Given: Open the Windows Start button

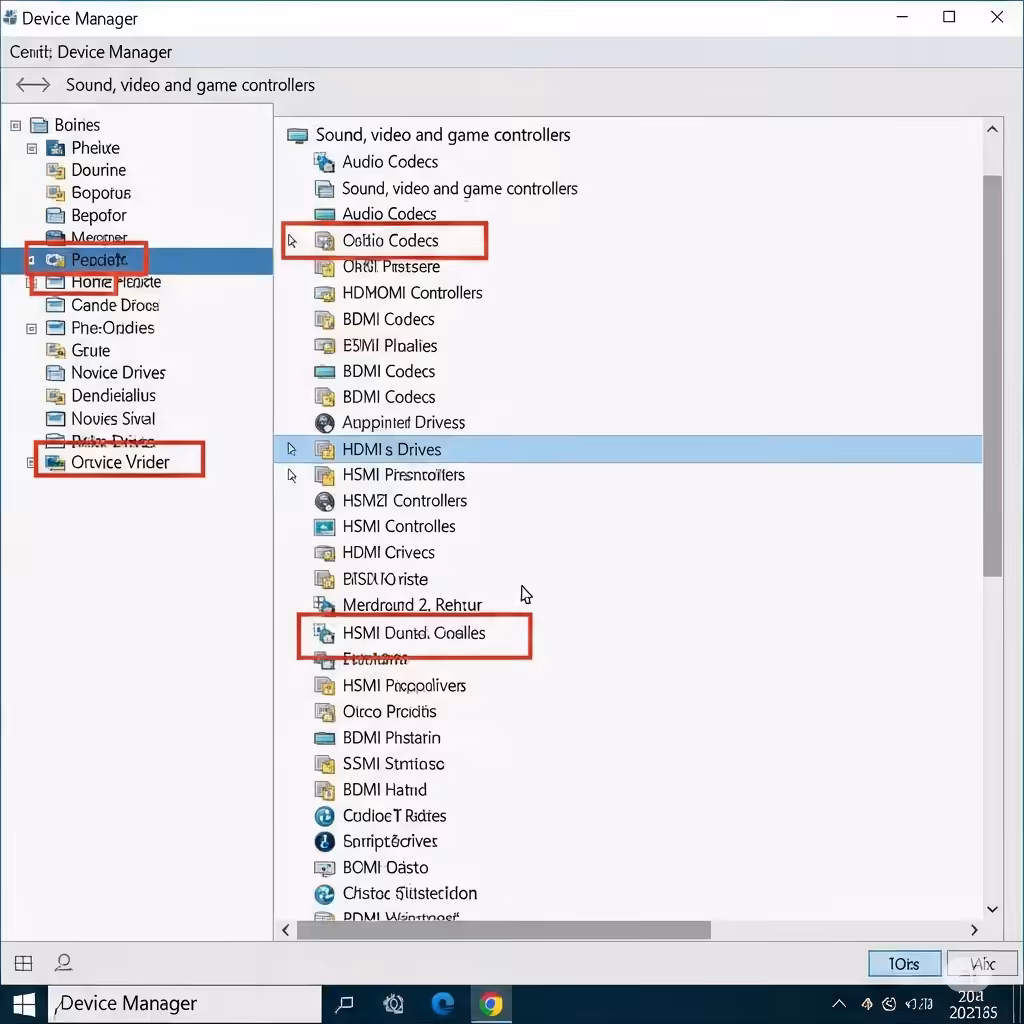Looking at the screenshot, I should (x=24, y=1004).
